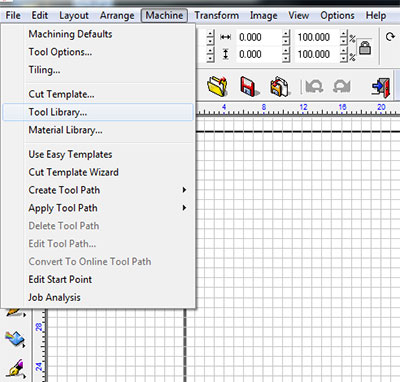Click the horizontal width arrow icon

pyautogui.click(x=226, y=37)
